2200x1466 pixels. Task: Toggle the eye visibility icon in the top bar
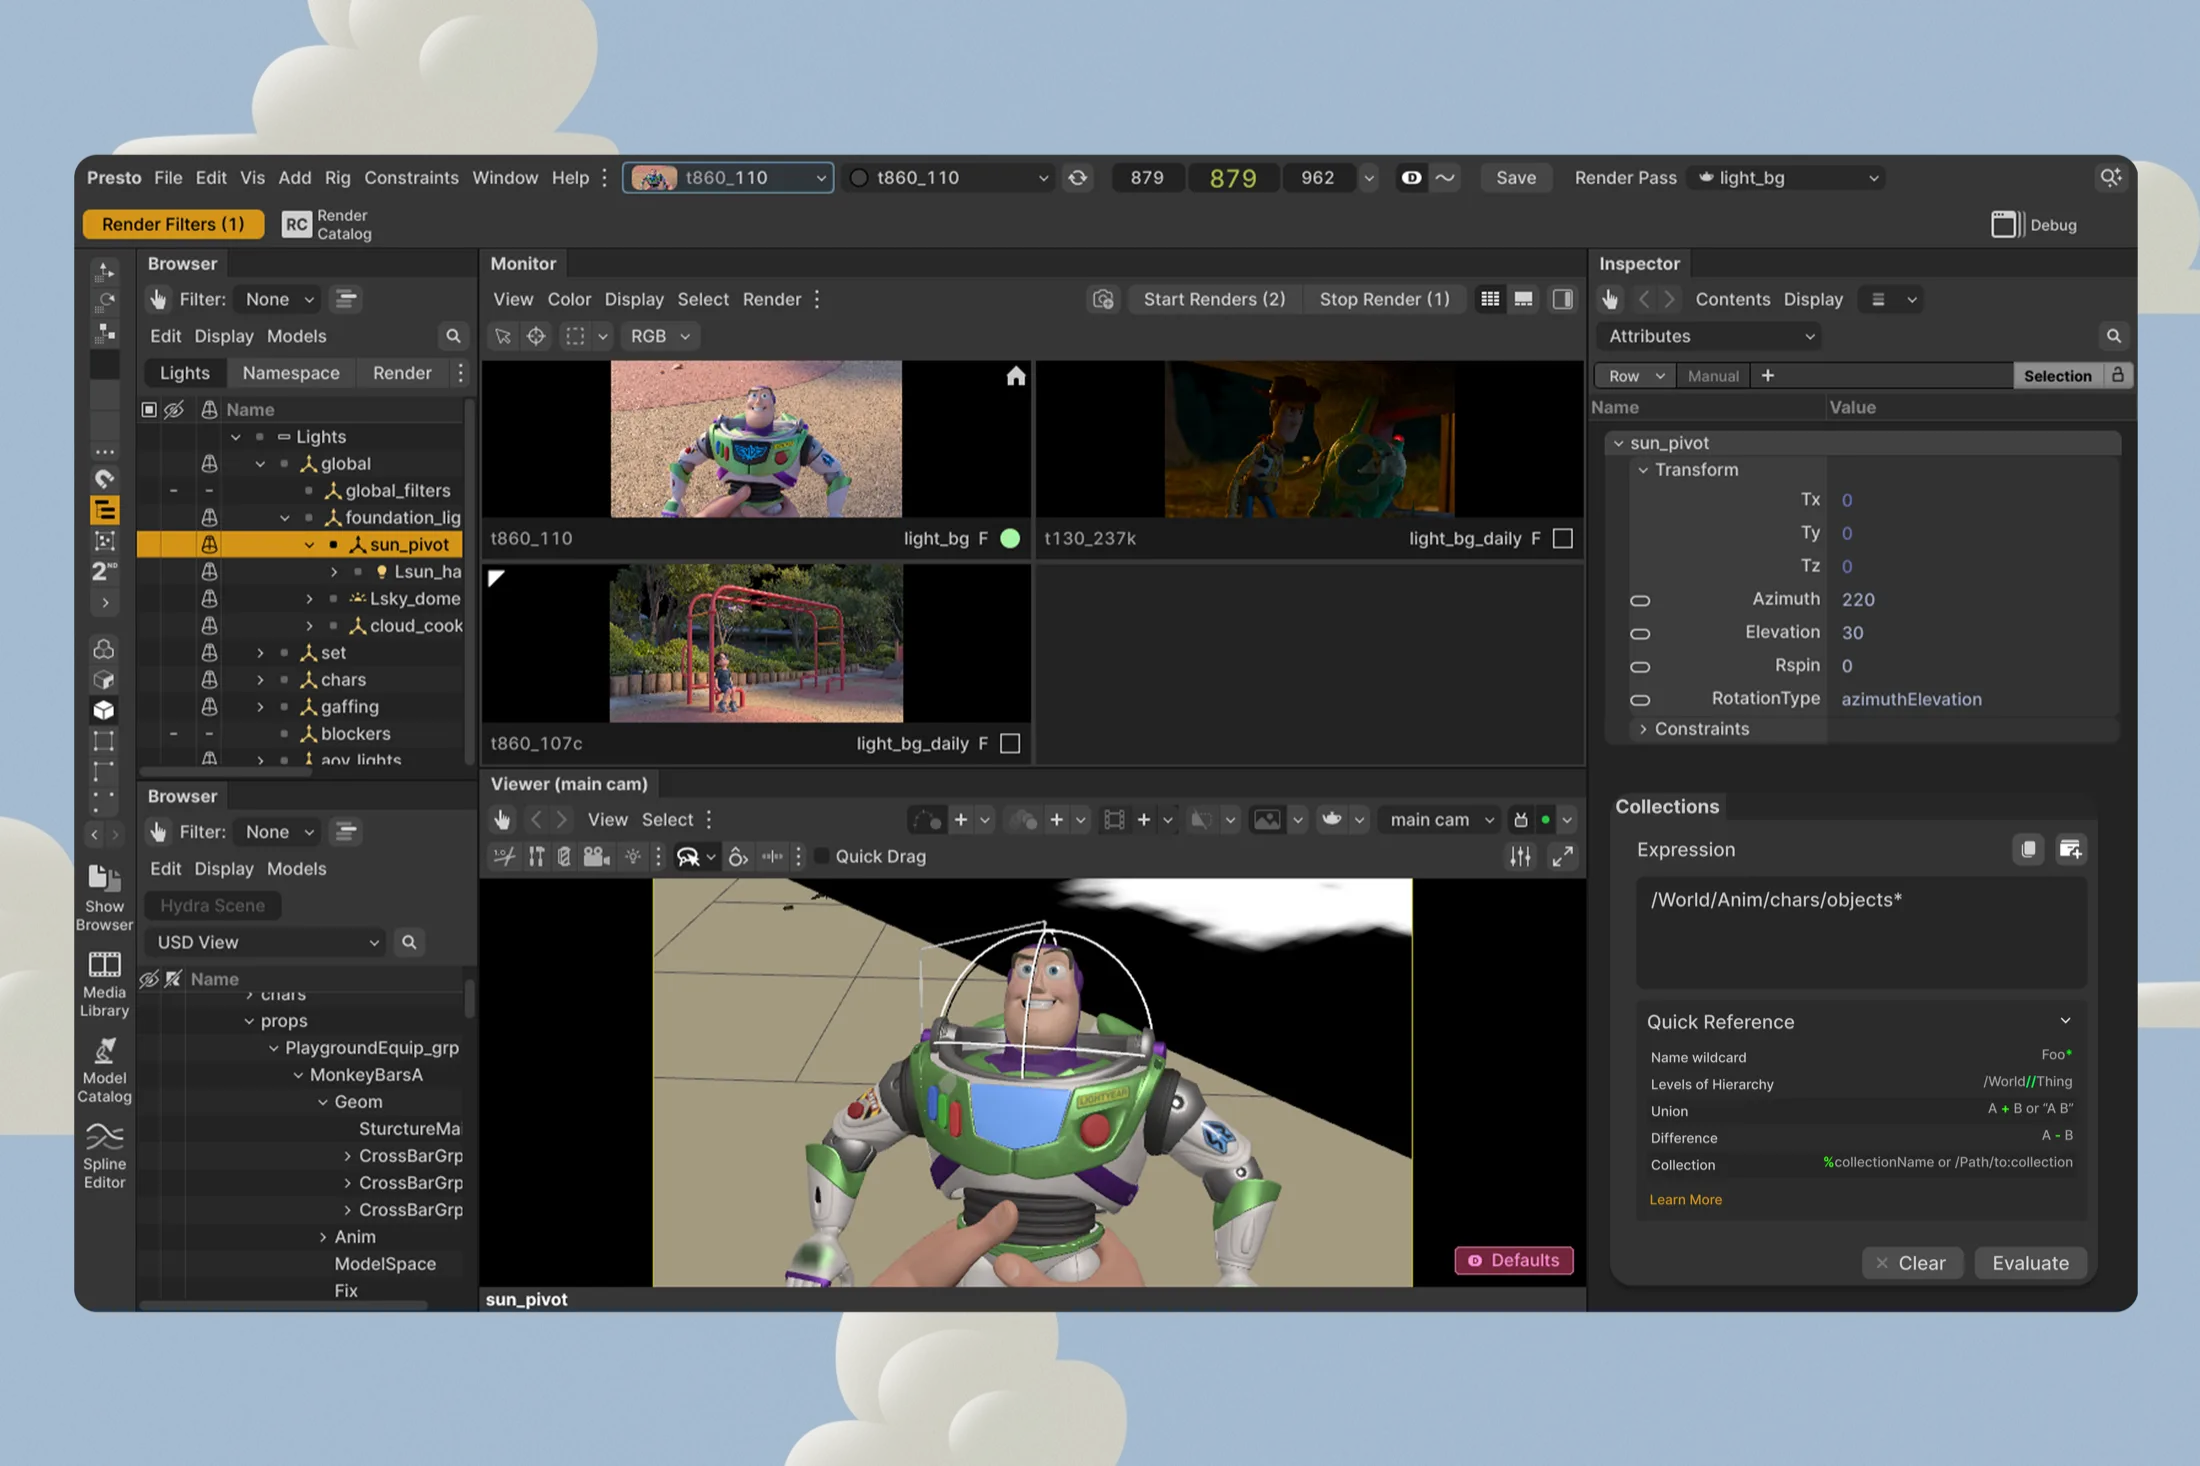1411,178
